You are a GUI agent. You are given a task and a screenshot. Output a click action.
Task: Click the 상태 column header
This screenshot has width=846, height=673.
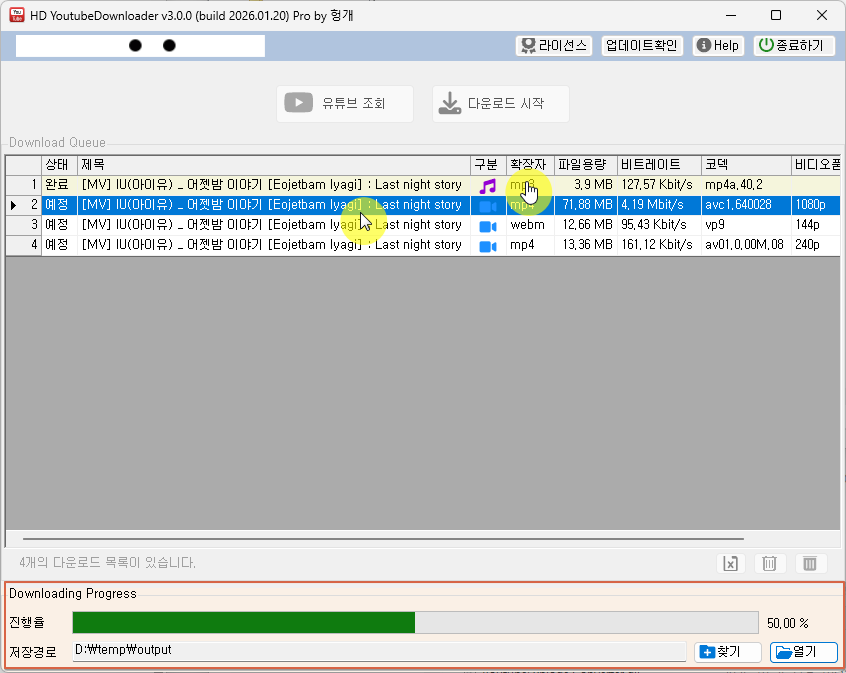pos(59,165)
